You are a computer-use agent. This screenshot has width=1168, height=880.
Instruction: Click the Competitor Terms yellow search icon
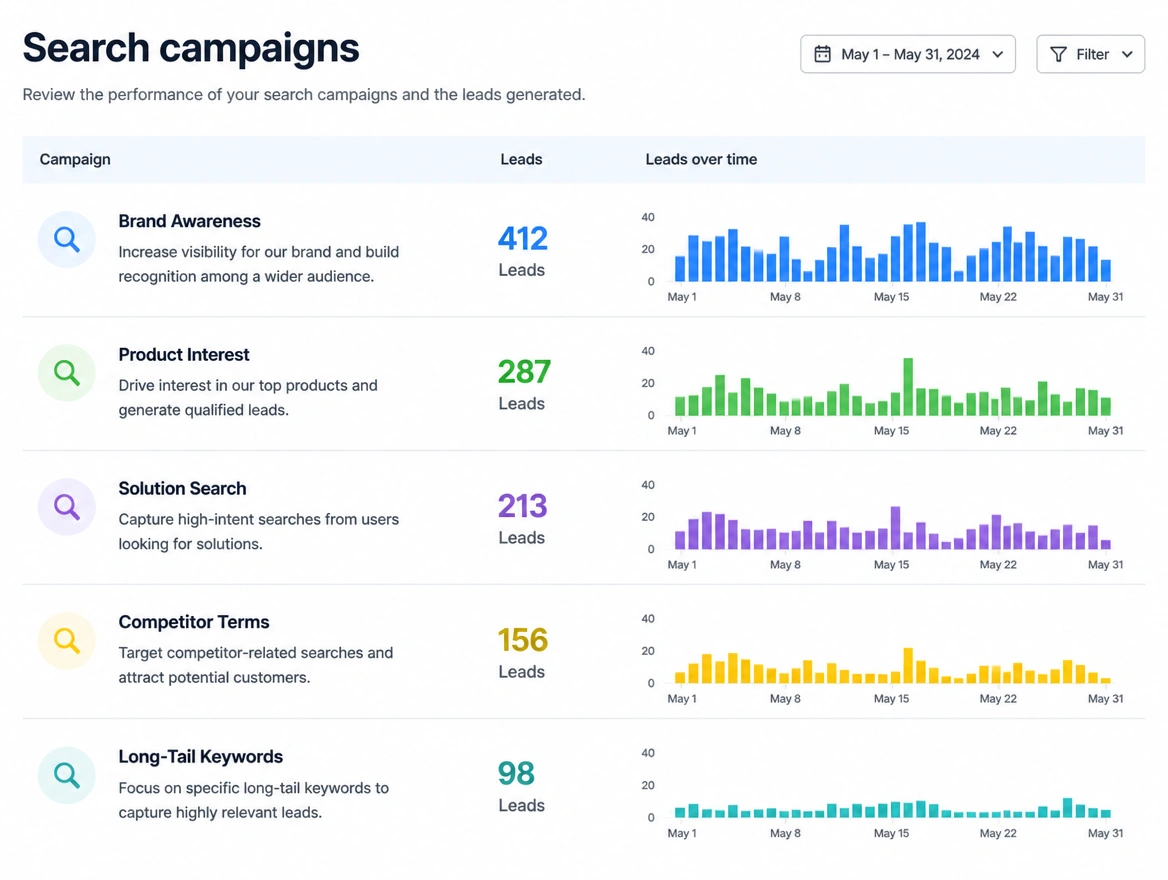click(x=67, y=640)
